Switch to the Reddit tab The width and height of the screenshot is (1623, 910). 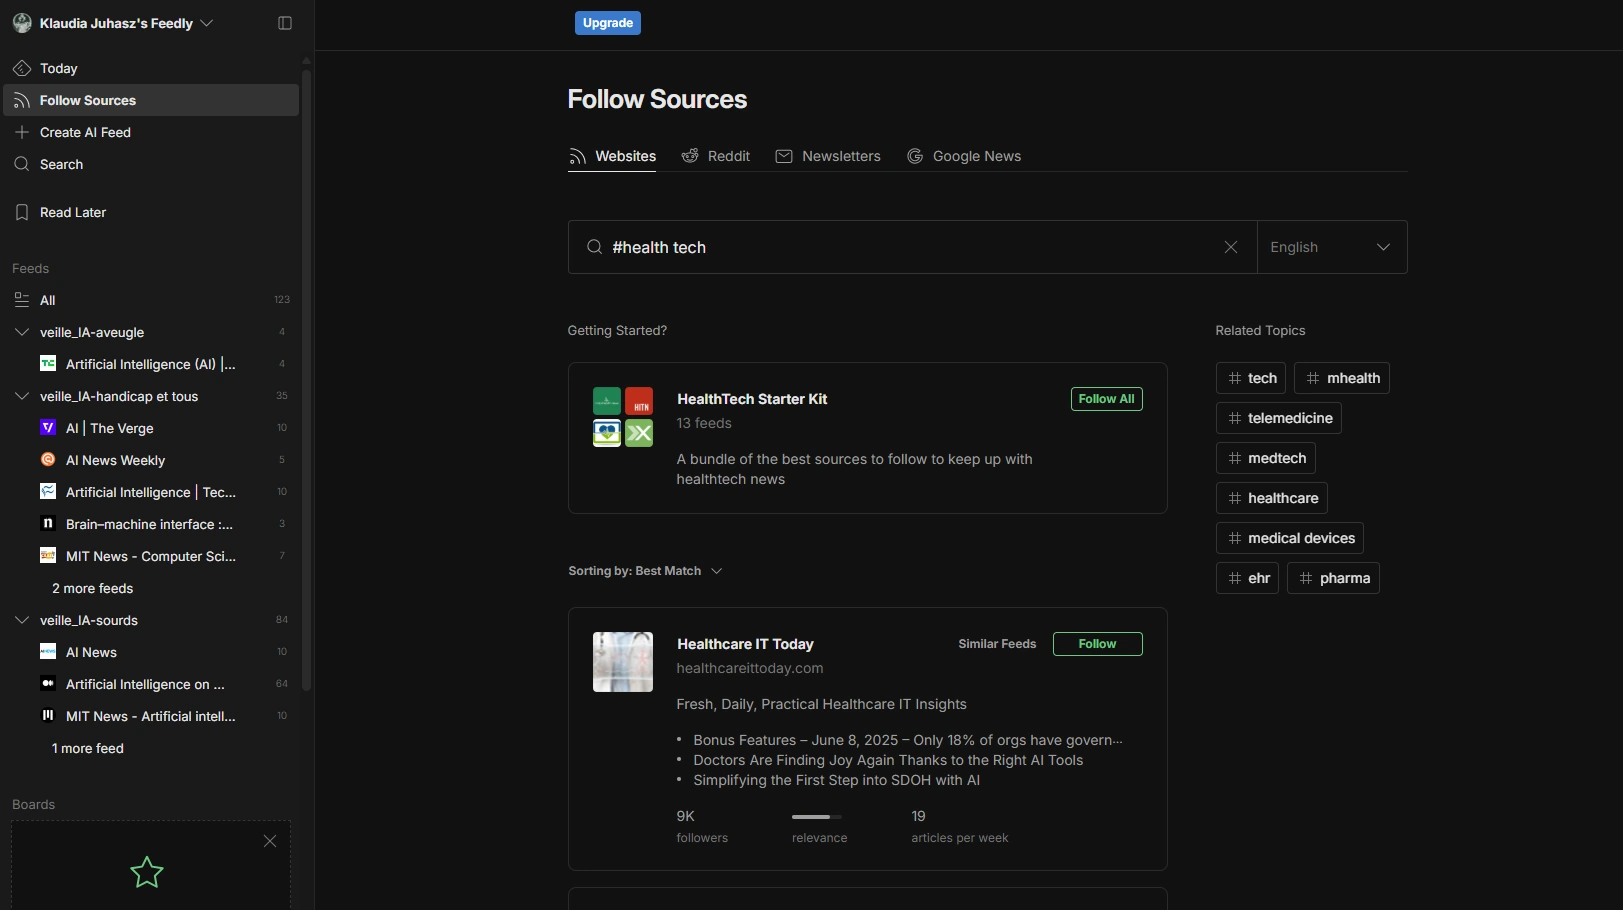[716, 156]
